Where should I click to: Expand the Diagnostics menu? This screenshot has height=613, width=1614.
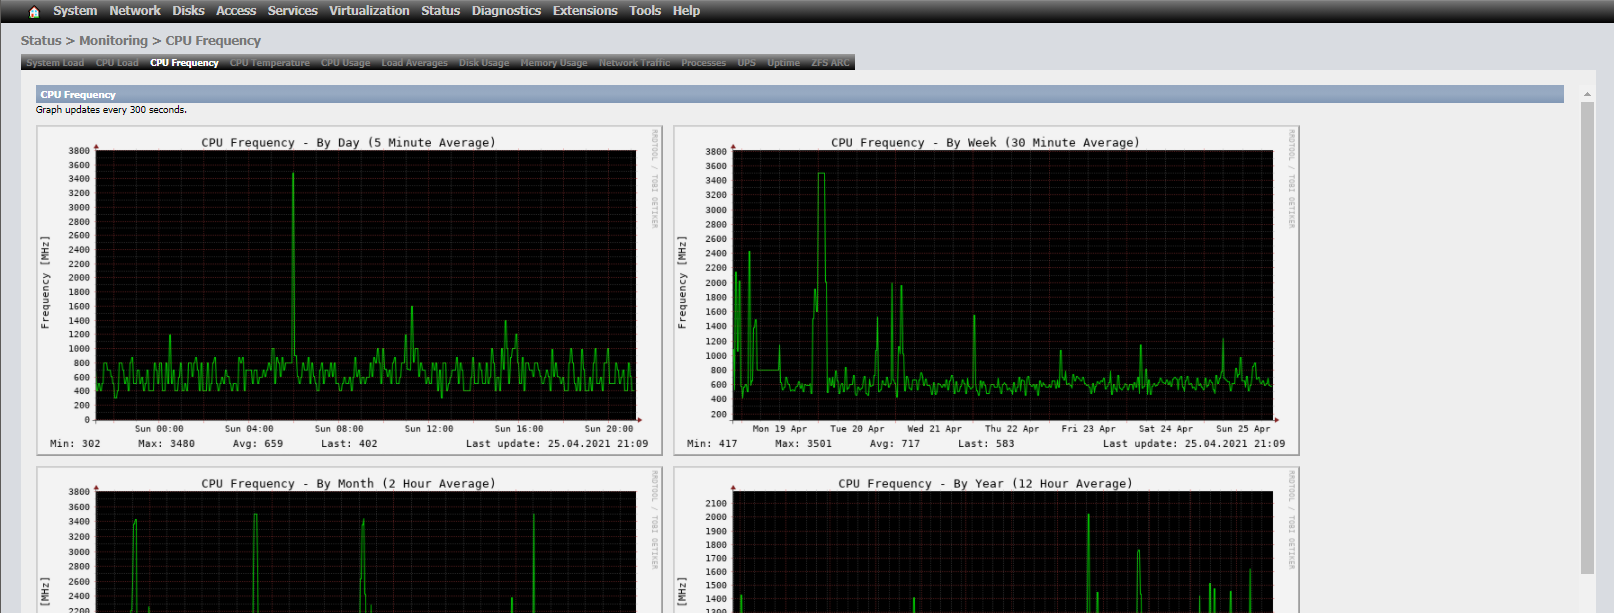506,11
